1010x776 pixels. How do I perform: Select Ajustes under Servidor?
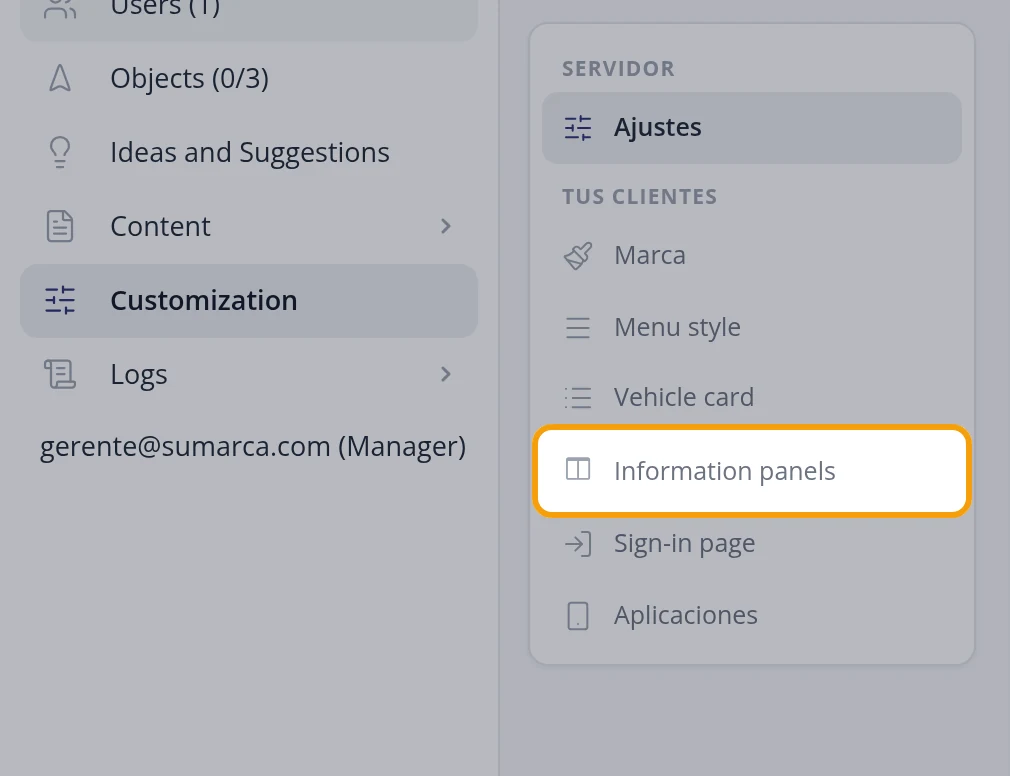(x=752, y=128)
